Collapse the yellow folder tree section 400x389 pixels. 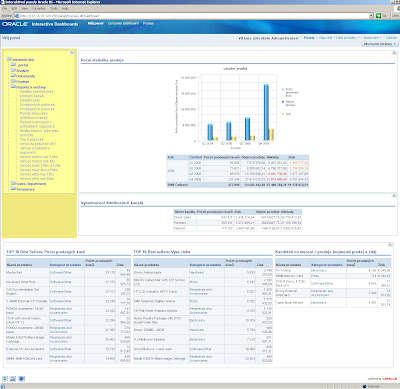[x=72, y=53]
